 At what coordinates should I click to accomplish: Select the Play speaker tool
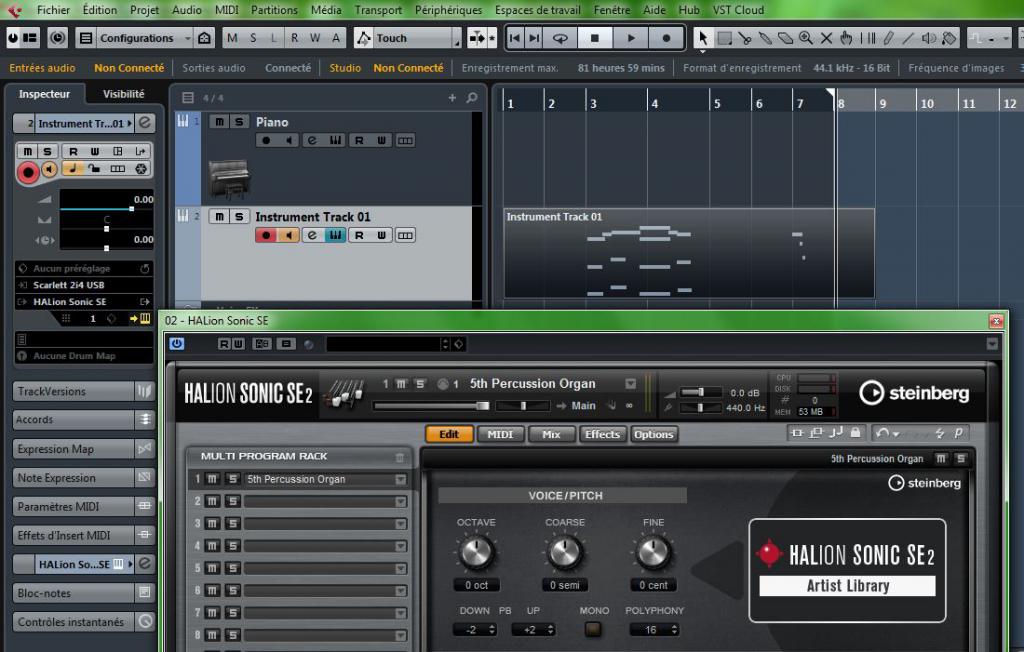[x=928, y=38]
